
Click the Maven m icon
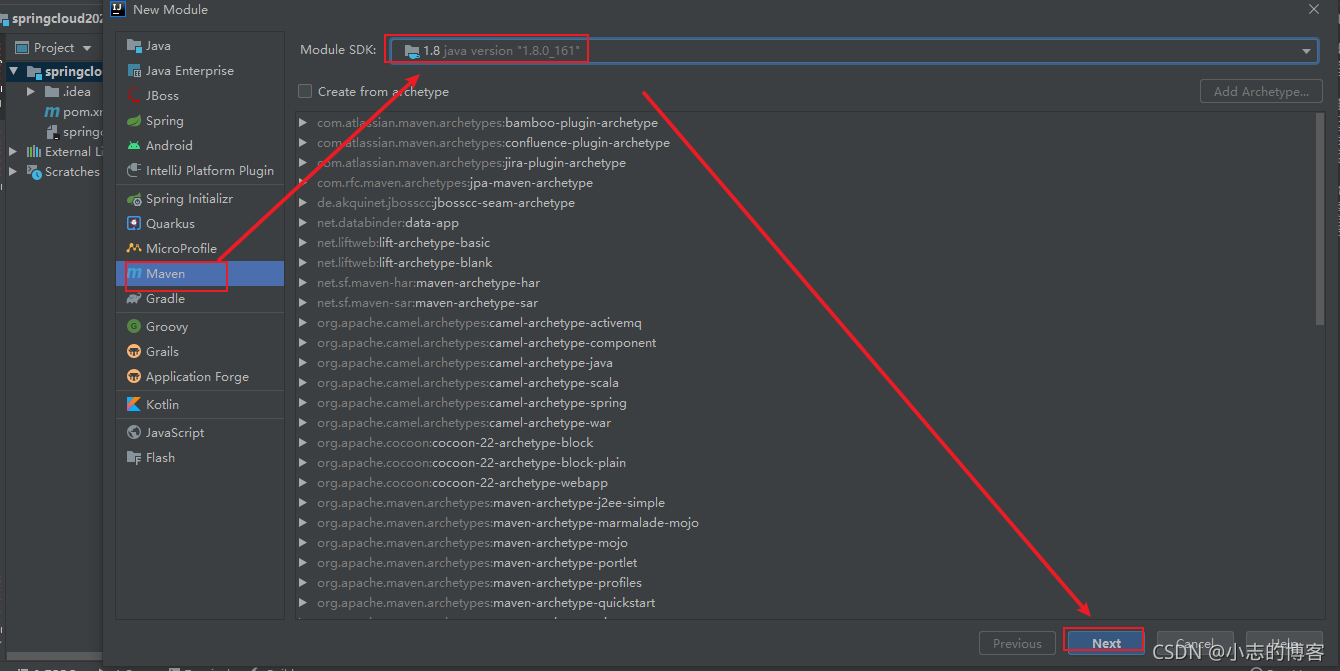click(x=134, y=274)
